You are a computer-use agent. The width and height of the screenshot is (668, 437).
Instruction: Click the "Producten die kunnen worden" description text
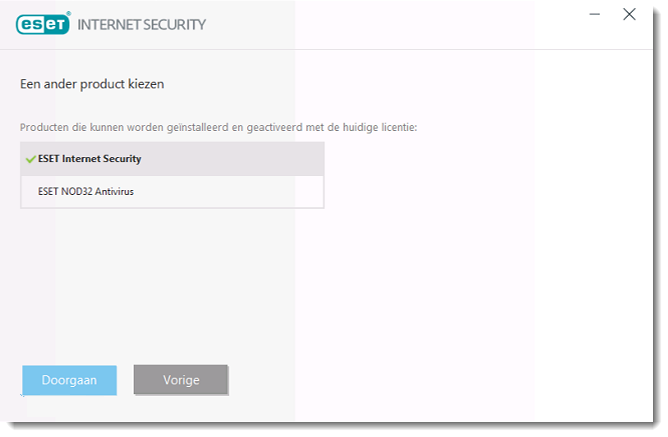coord(100,128)
